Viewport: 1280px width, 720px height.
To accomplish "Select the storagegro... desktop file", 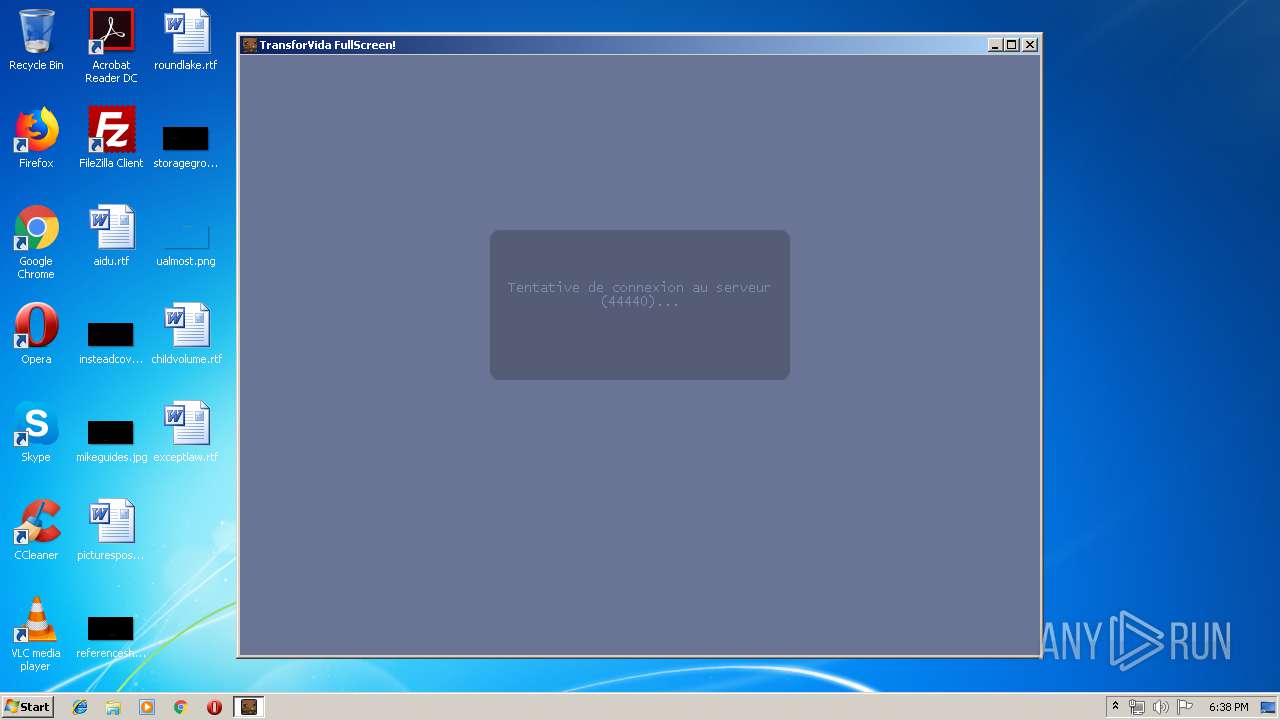I will (x=186, y=147).
